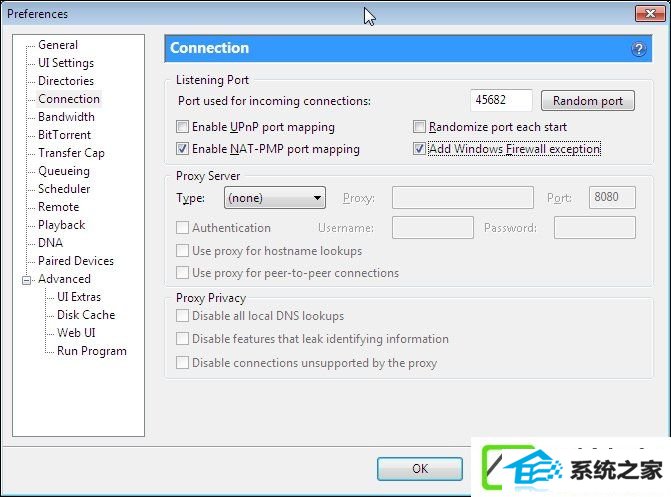Open Advanced preferences page
This screenshot has width=671, height=497.
tap(64, 279)
